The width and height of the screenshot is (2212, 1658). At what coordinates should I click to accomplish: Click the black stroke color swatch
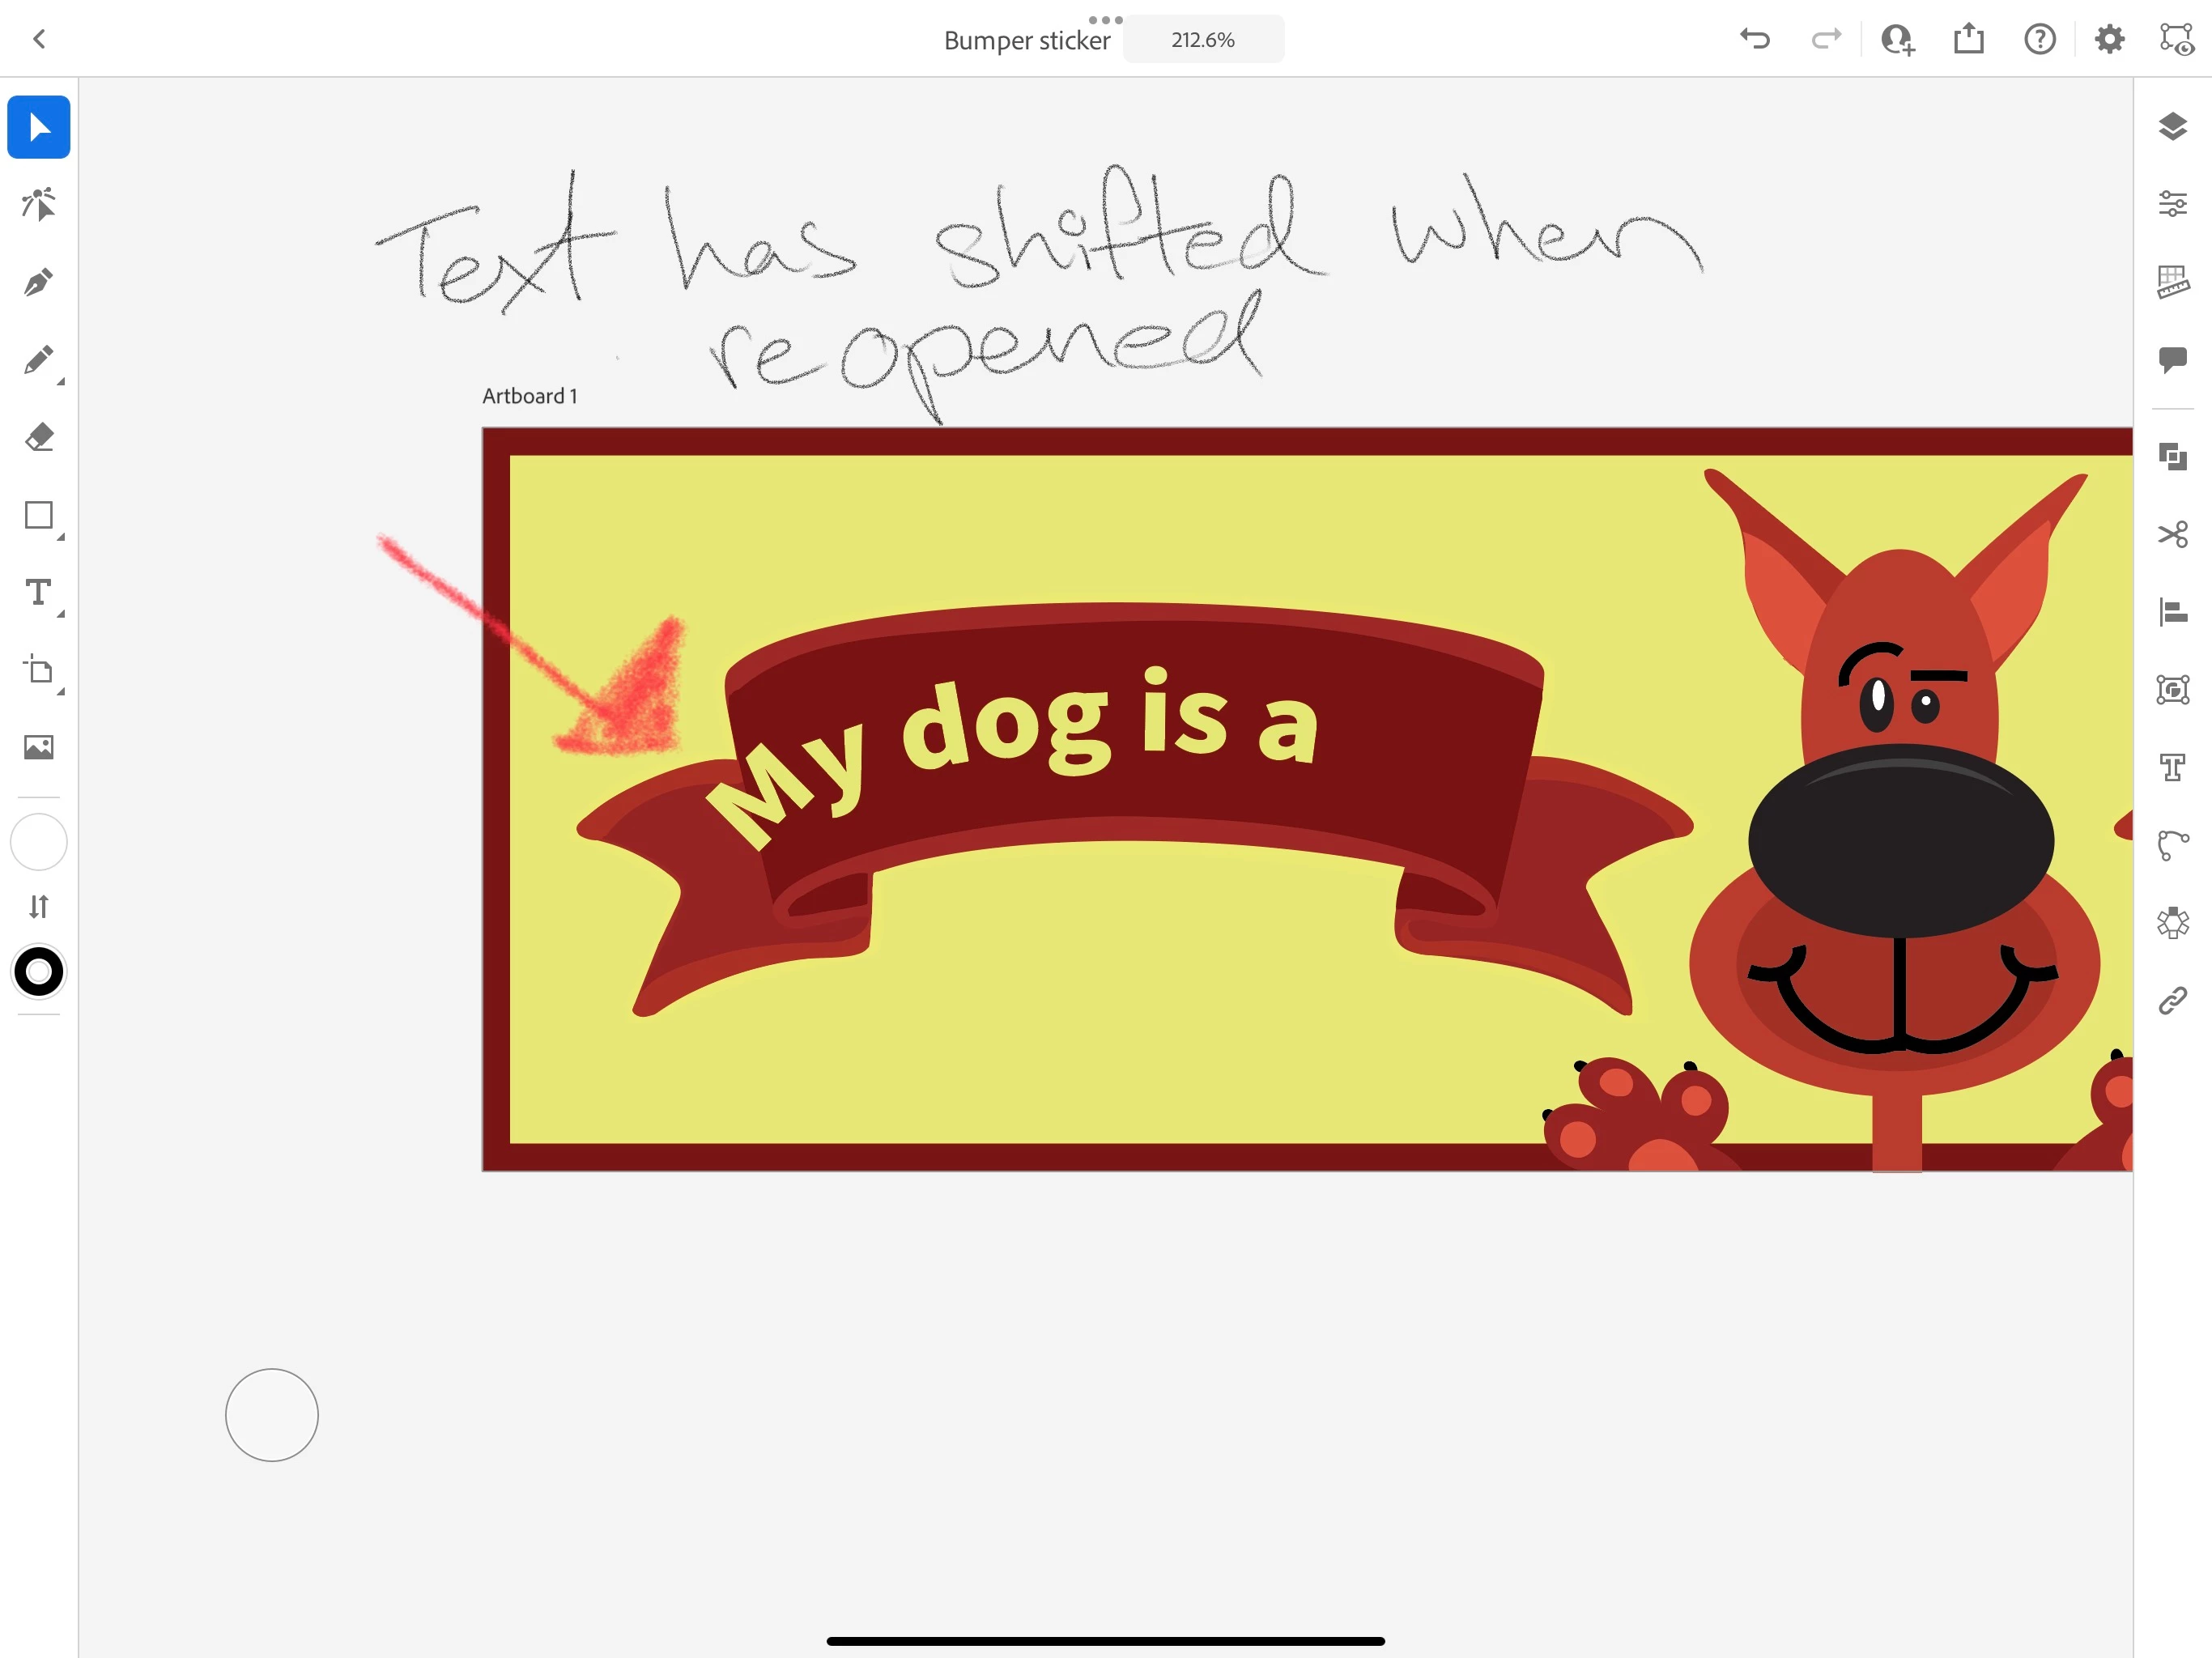(38, 971)
